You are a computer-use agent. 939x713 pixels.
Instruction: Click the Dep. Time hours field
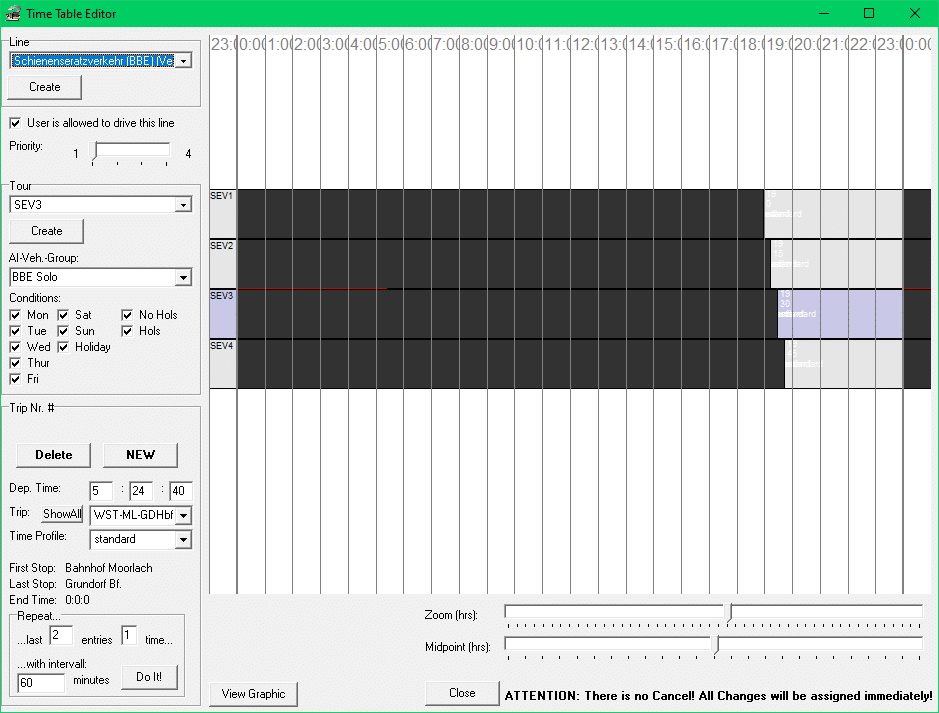pyautogui.click(x=101, y=491)
